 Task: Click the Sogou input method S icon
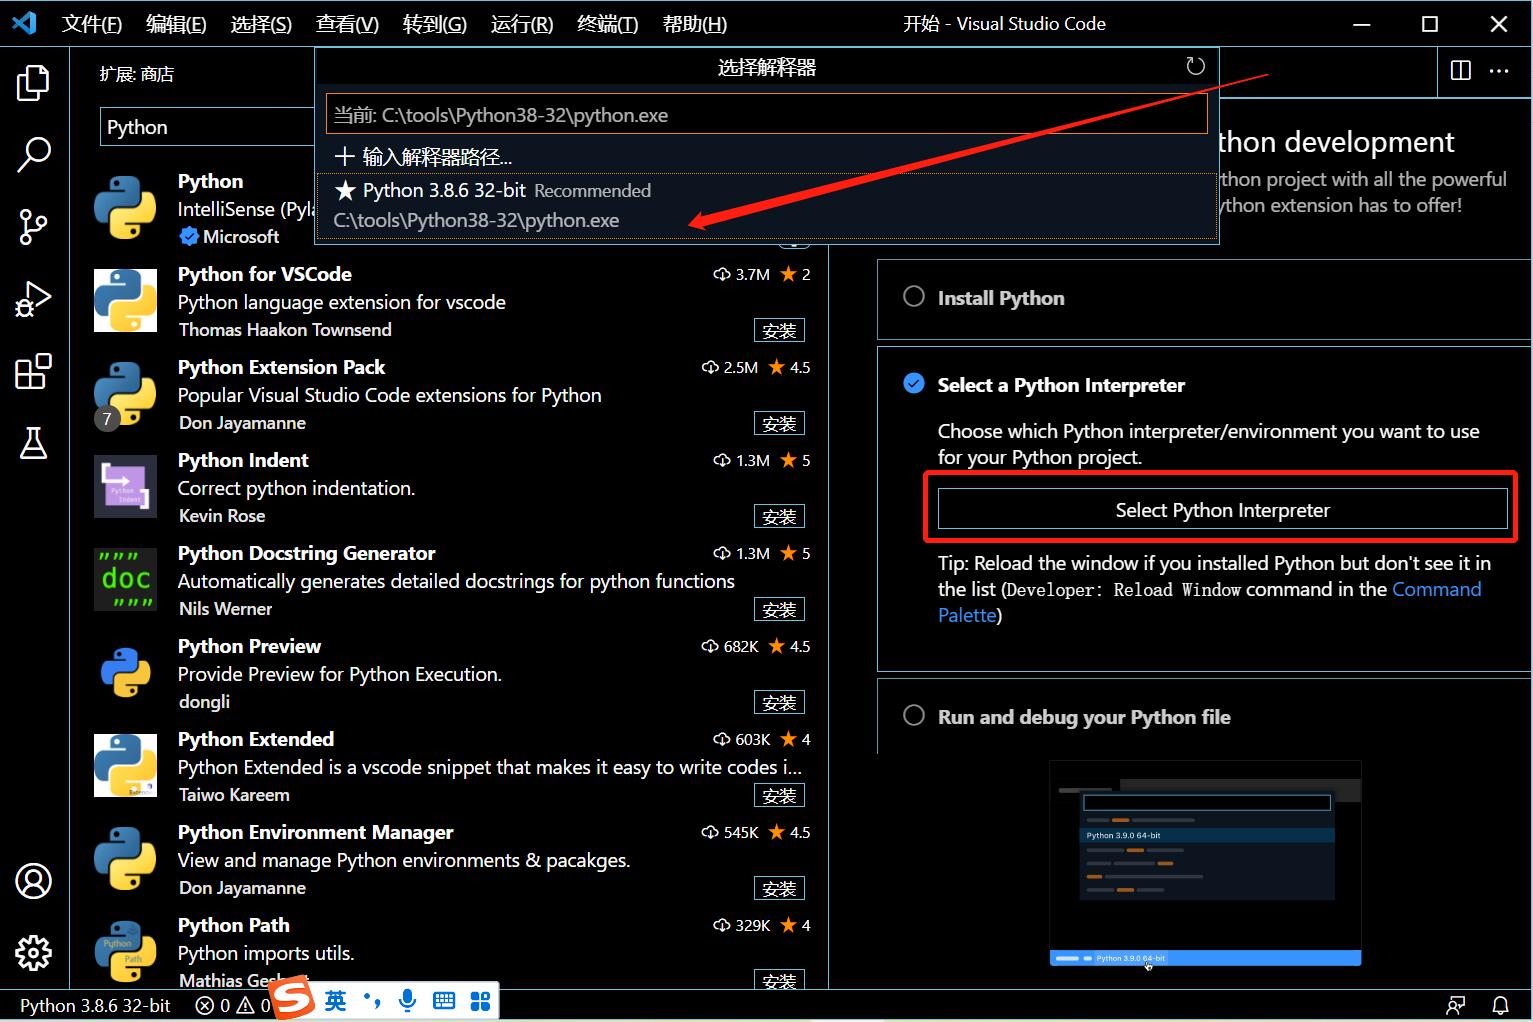(292, 999)
